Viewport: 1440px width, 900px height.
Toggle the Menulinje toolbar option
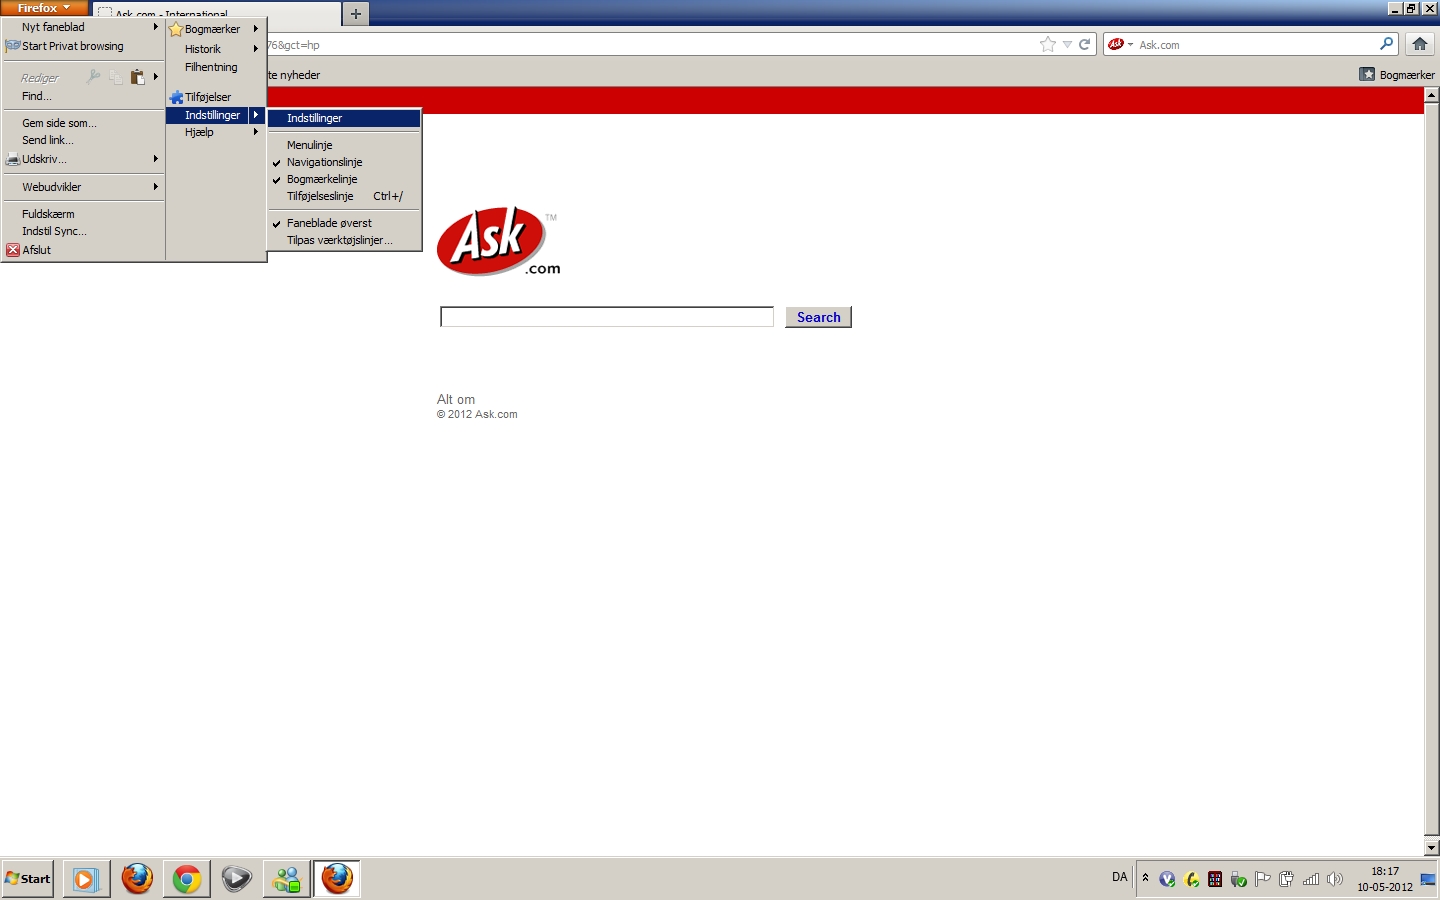[344, 145]
